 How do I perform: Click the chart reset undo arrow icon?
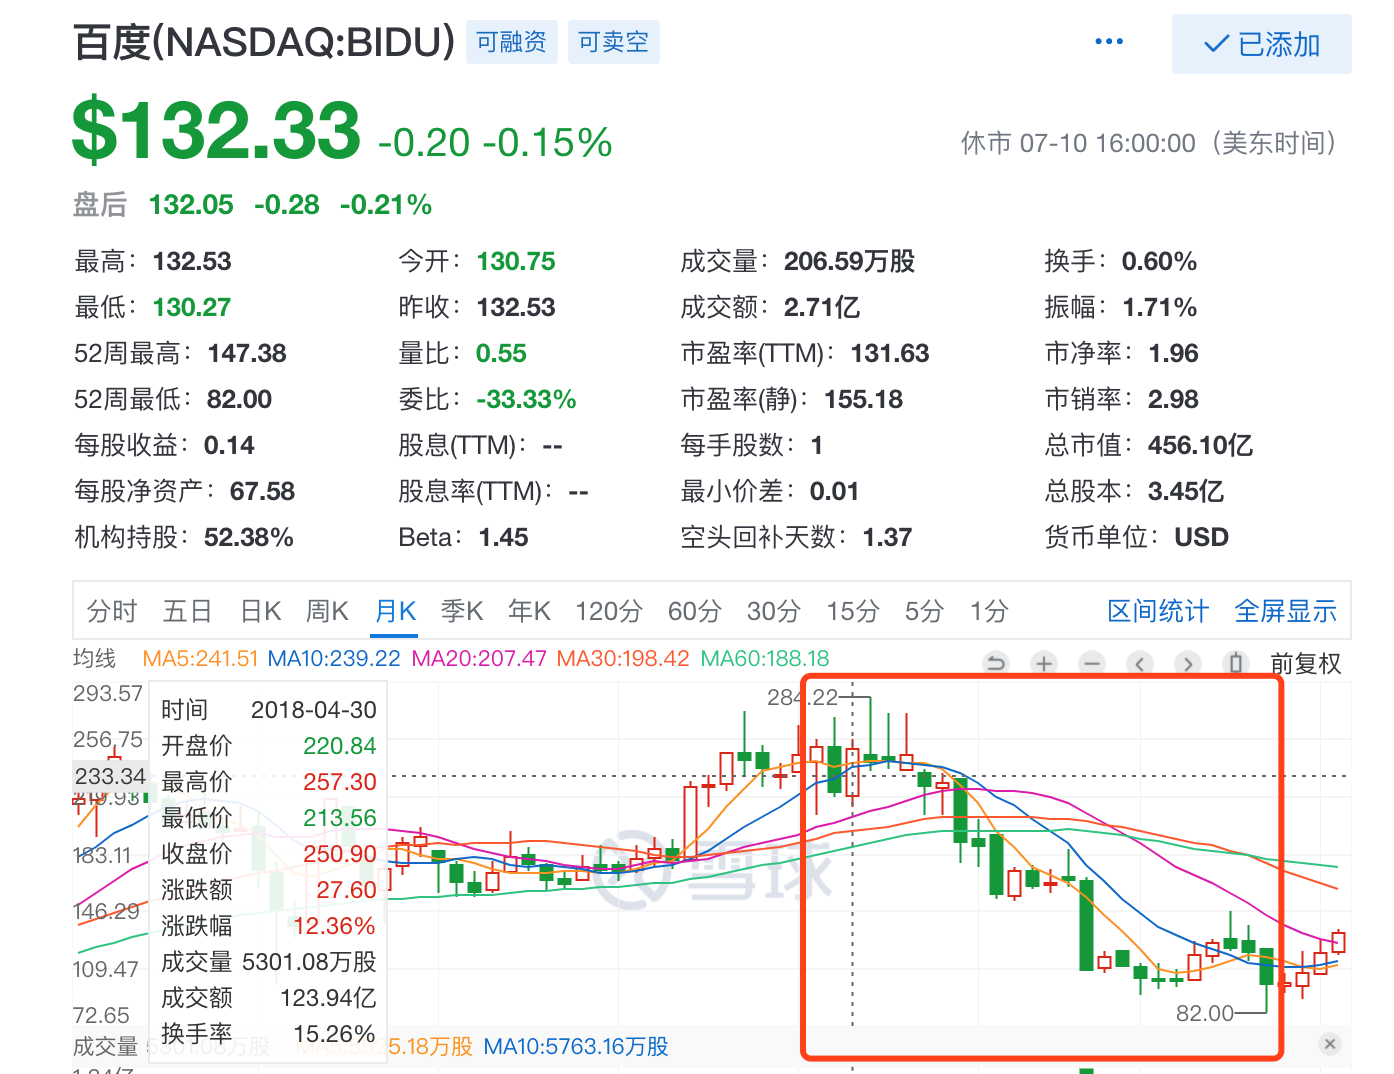[996, 663]
